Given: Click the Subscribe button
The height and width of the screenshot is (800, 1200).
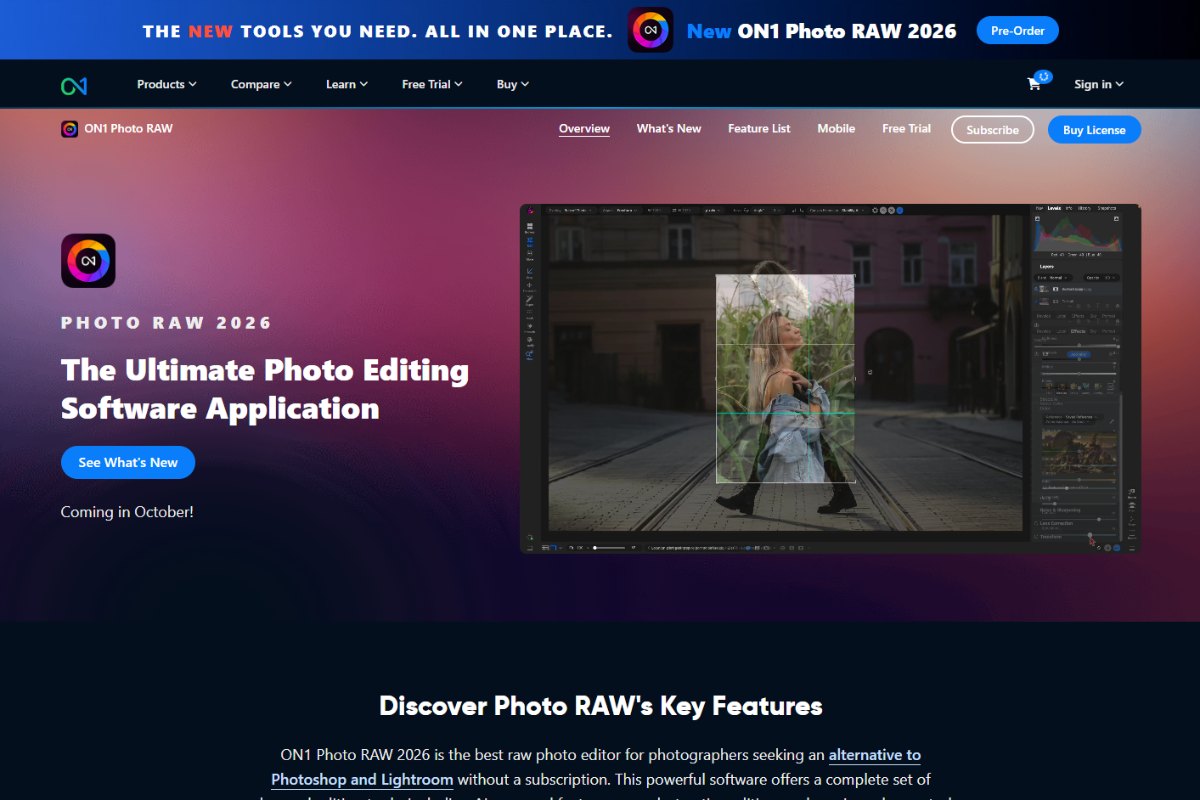Looking at the screenshot, I should (992, 129).
